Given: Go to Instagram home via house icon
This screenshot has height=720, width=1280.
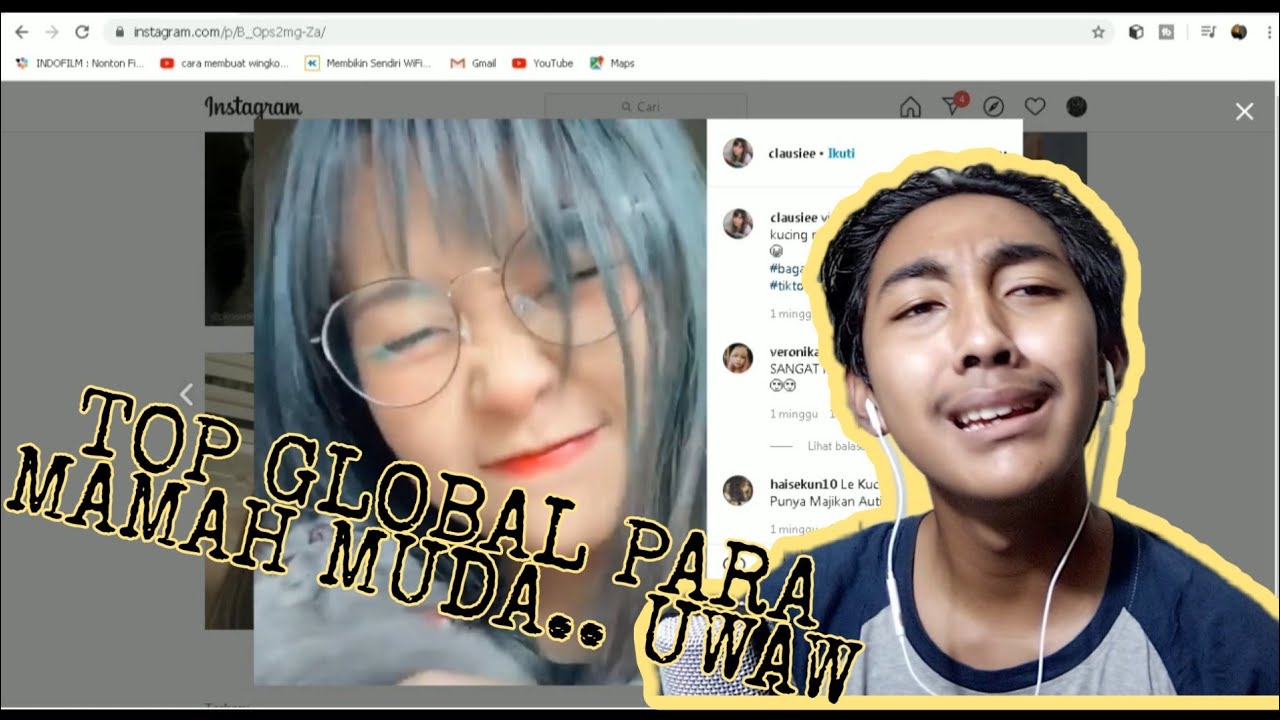Looking at the screenshot, I should [x=910, y=107].
